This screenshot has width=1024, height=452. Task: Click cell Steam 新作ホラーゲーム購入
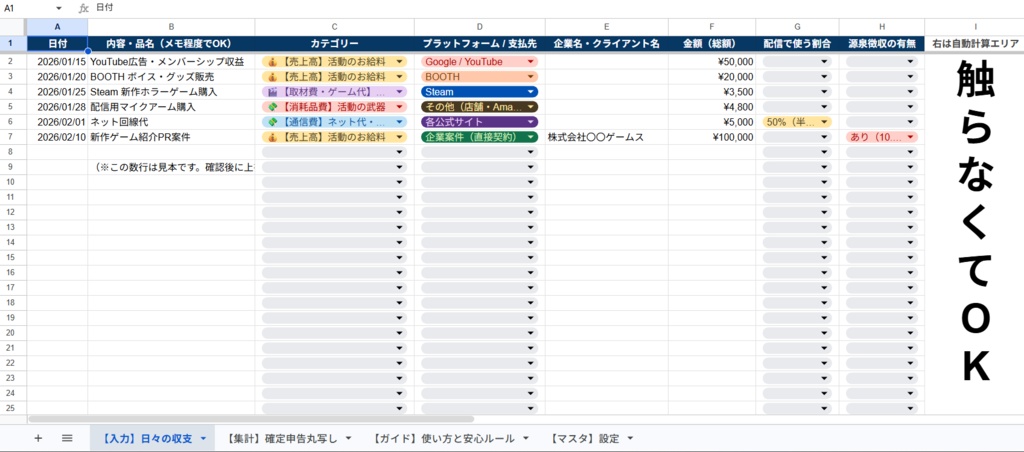171,92
